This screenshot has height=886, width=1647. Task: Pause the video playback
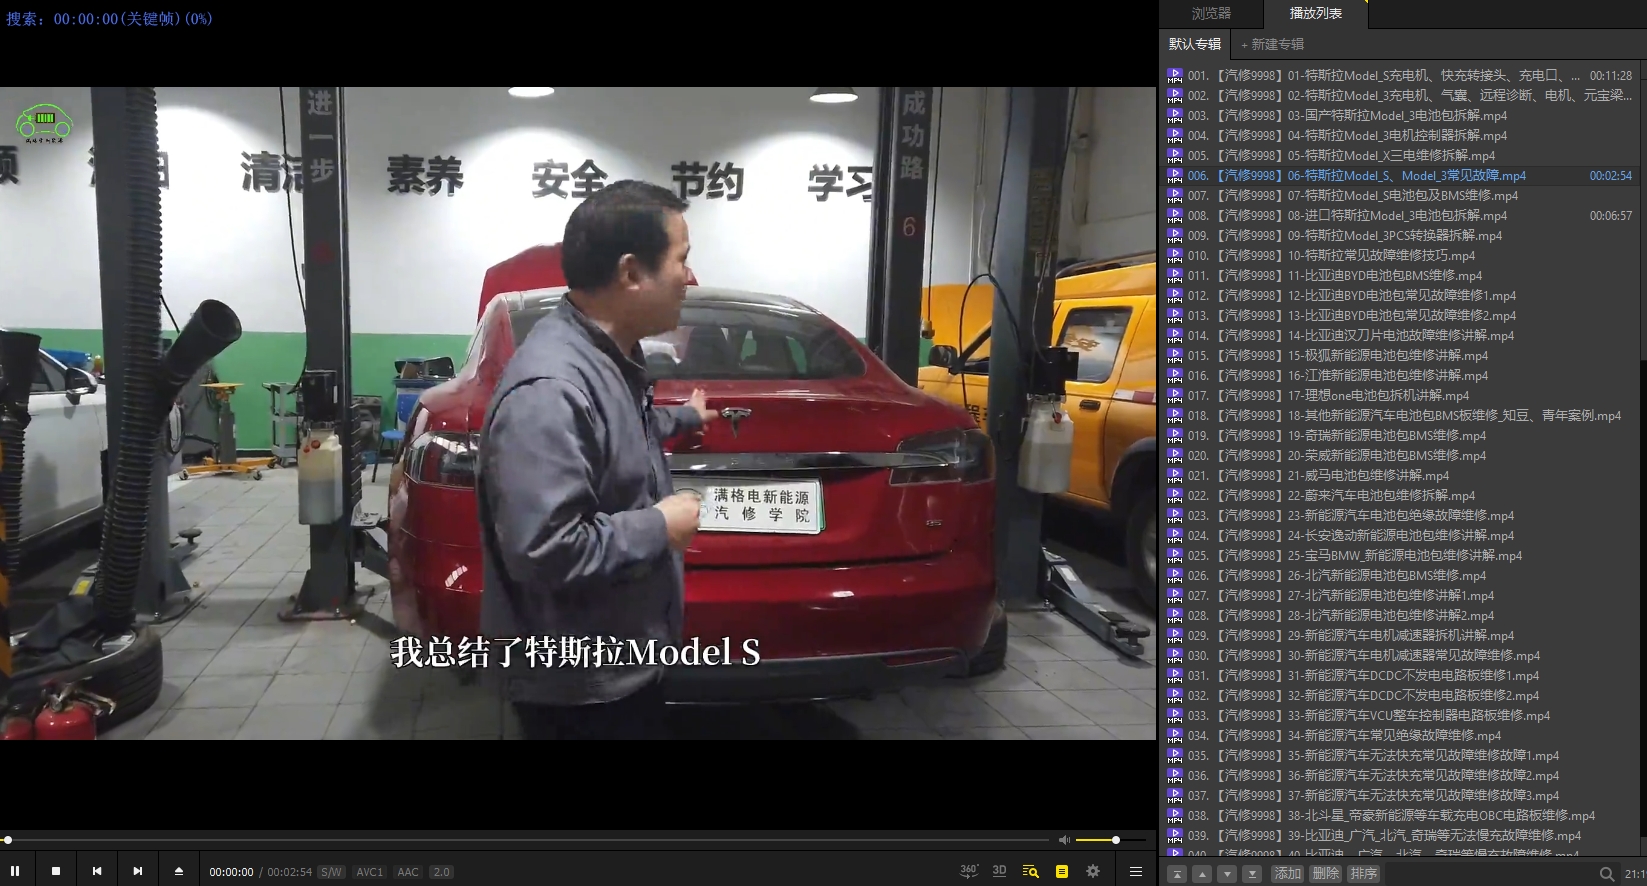(15, 871)
